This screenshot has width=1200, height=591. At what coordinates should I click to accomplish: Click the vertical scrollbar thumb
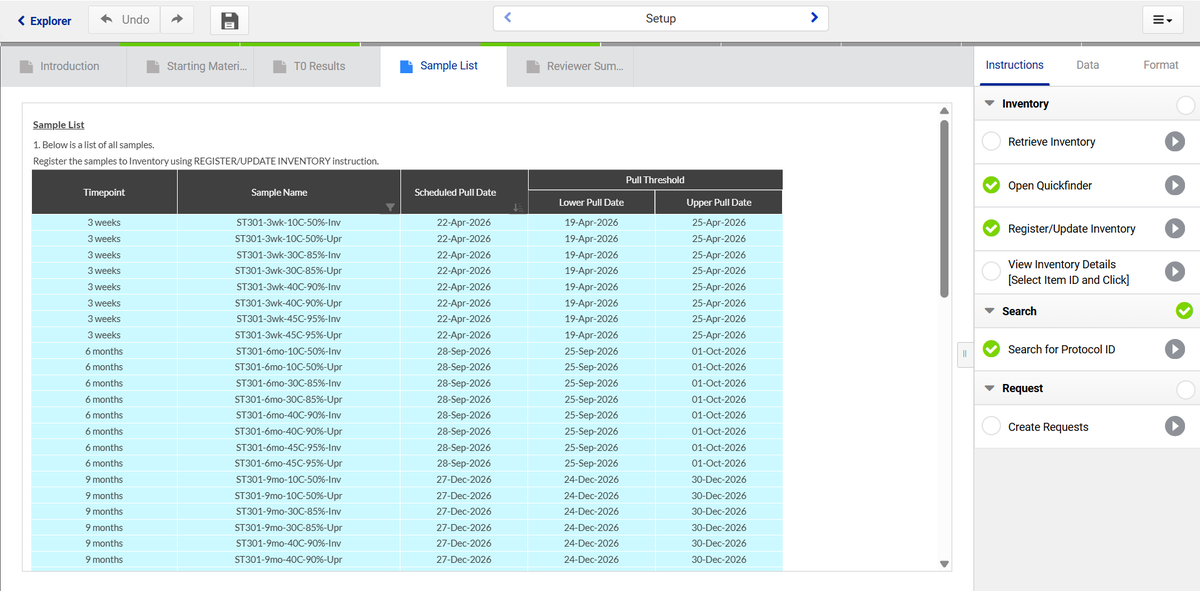click(x=944, y=208)
